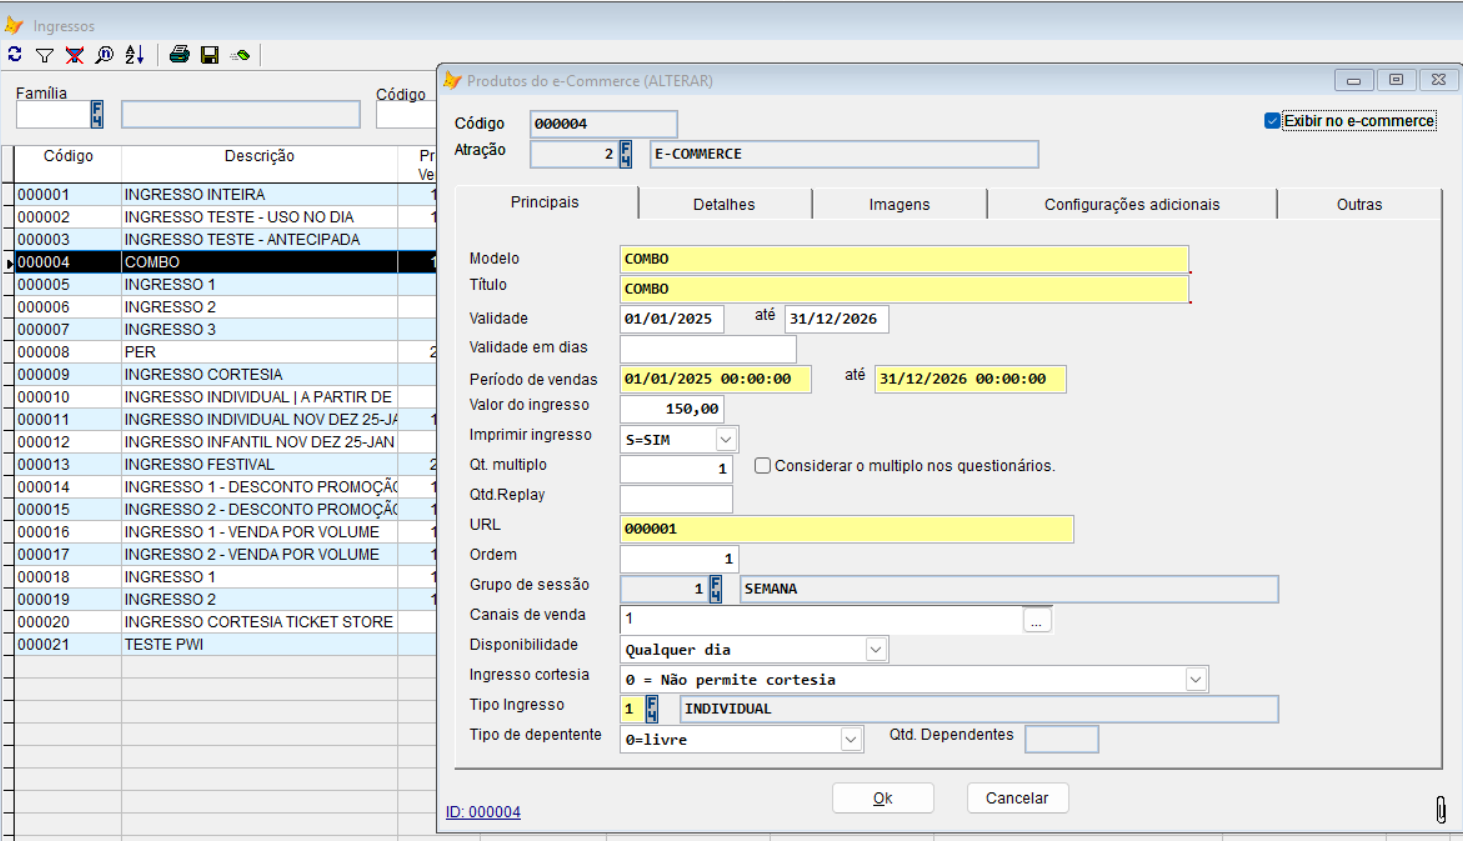Click the ID: 000004 link
1463x841 pixels.
(483, 812)
